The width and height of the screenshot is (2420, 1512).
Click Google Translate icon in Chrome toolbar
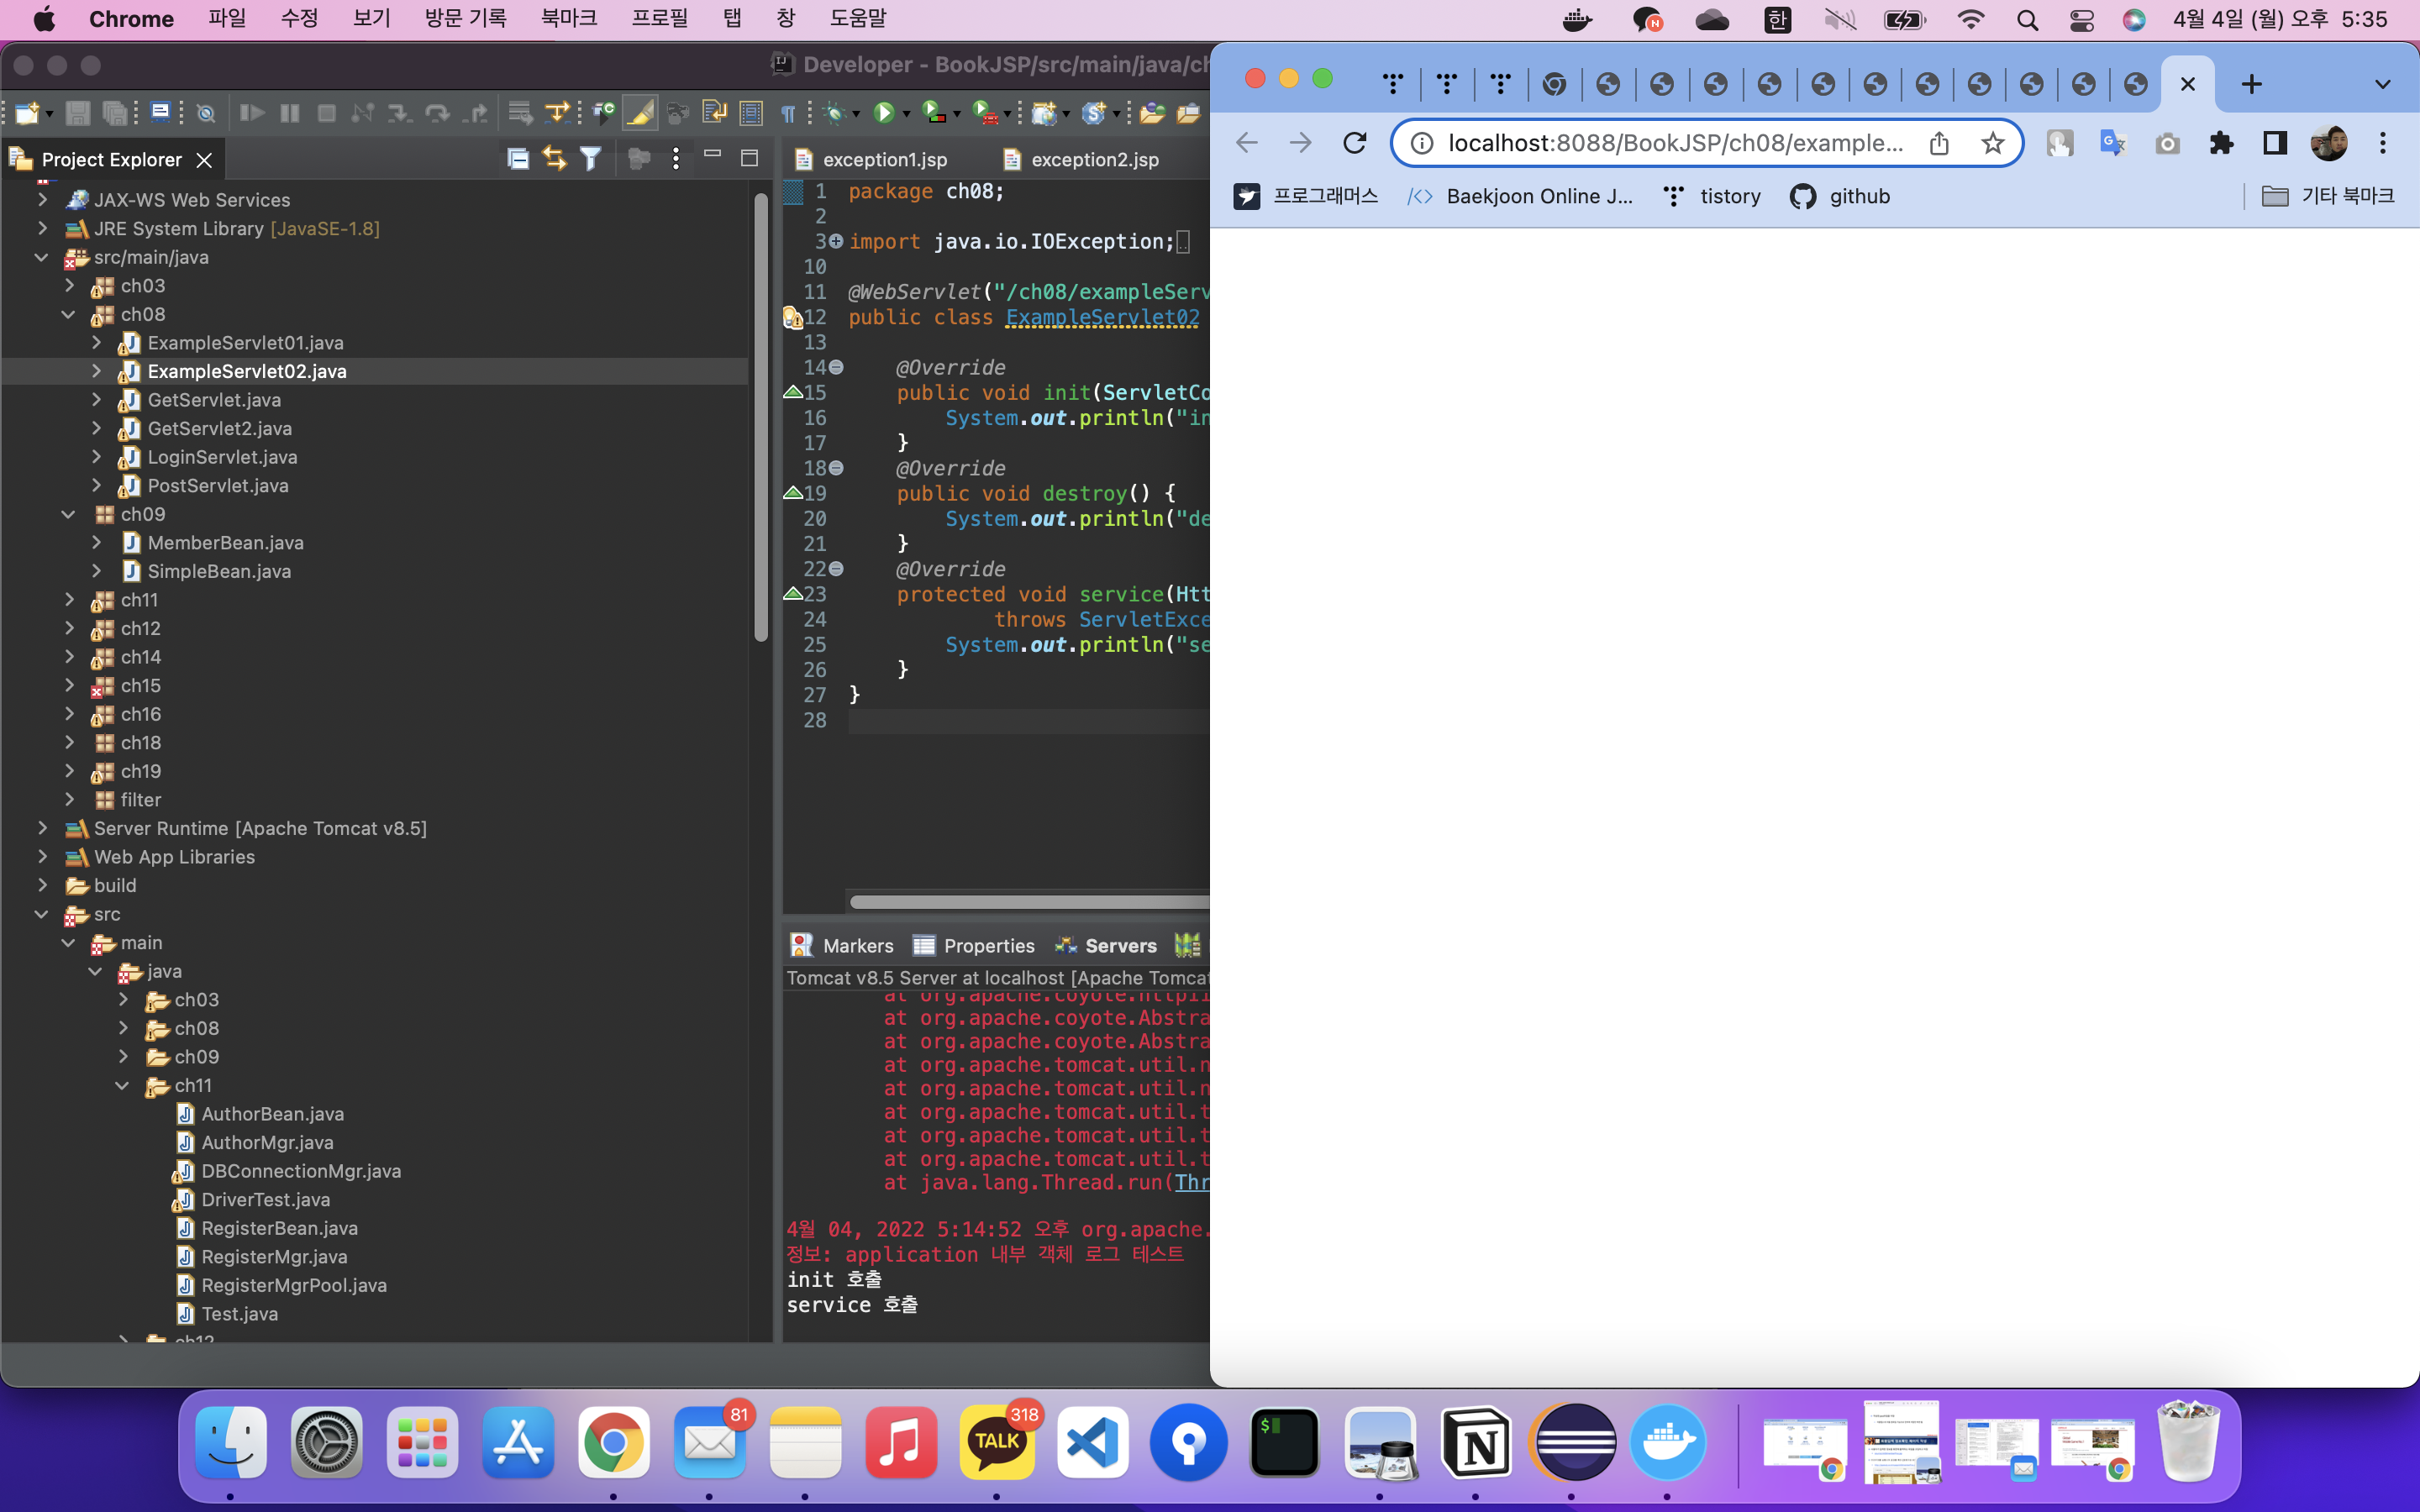tap(2113, 143)
